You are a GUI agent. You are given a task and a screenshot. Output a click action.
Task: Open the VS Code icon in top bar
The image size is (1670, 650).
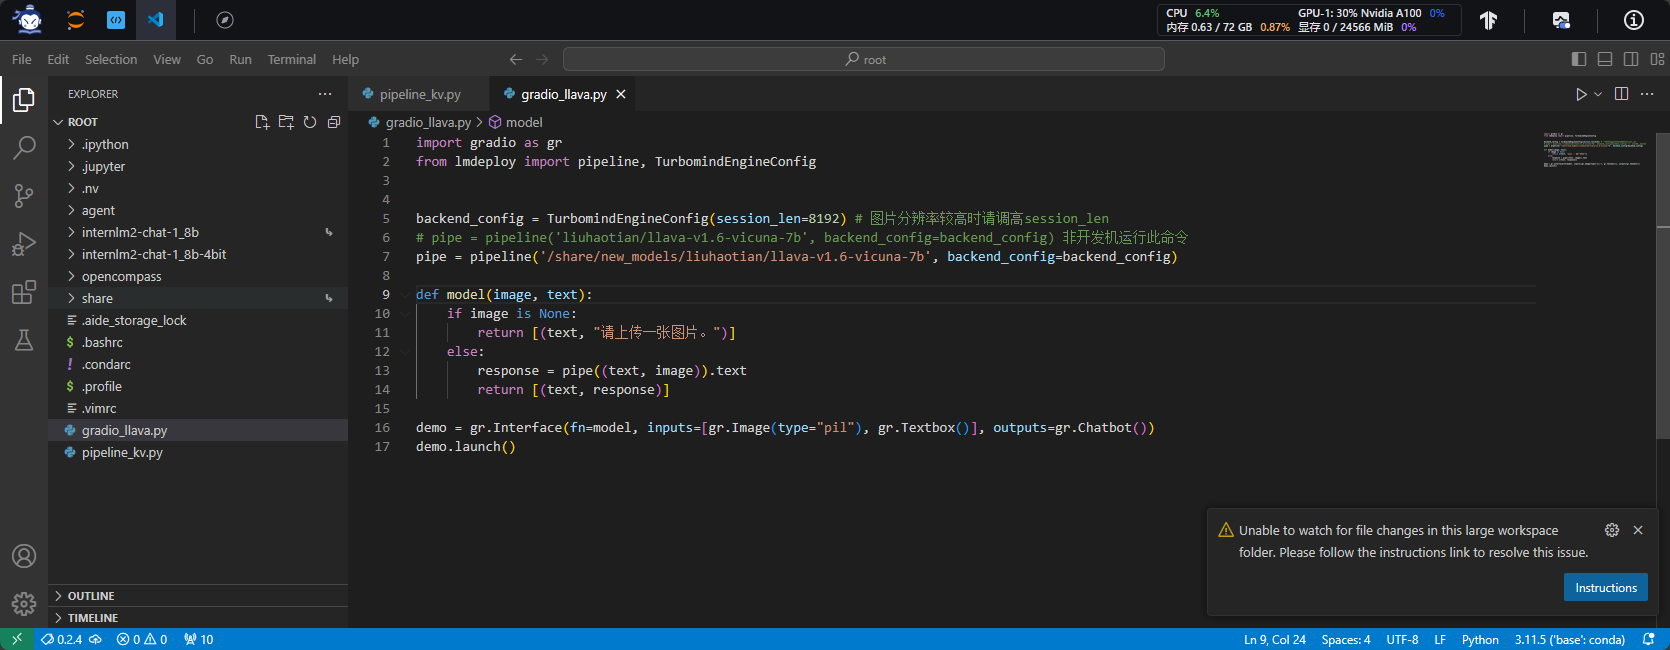coord(156,20)
